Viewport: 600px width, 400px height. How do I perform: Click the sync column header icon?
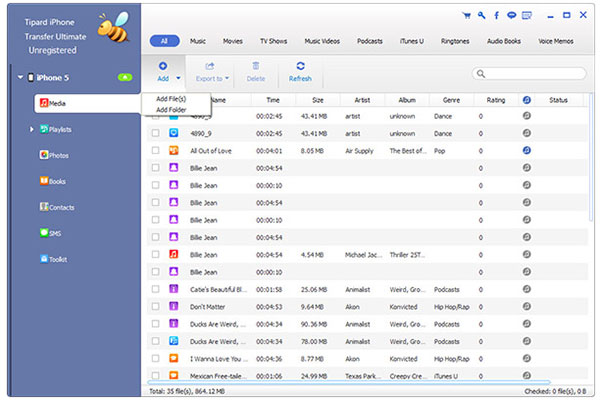[527, 100]
